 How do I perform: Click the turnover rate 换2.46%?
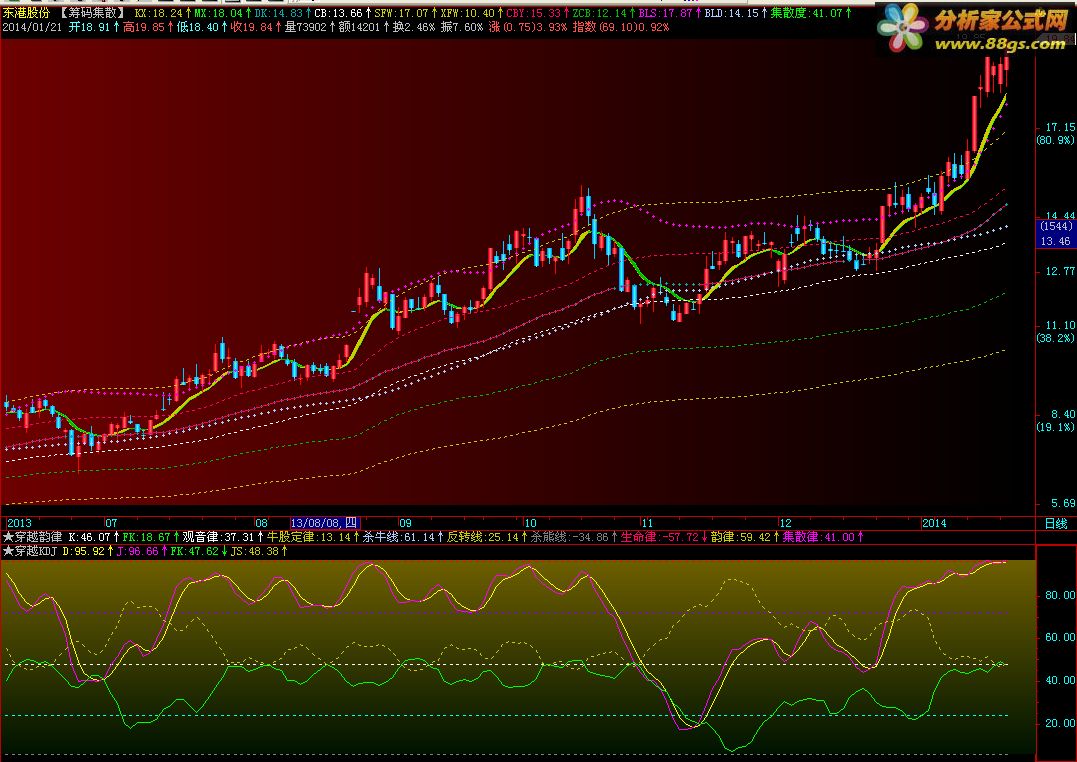413,27
